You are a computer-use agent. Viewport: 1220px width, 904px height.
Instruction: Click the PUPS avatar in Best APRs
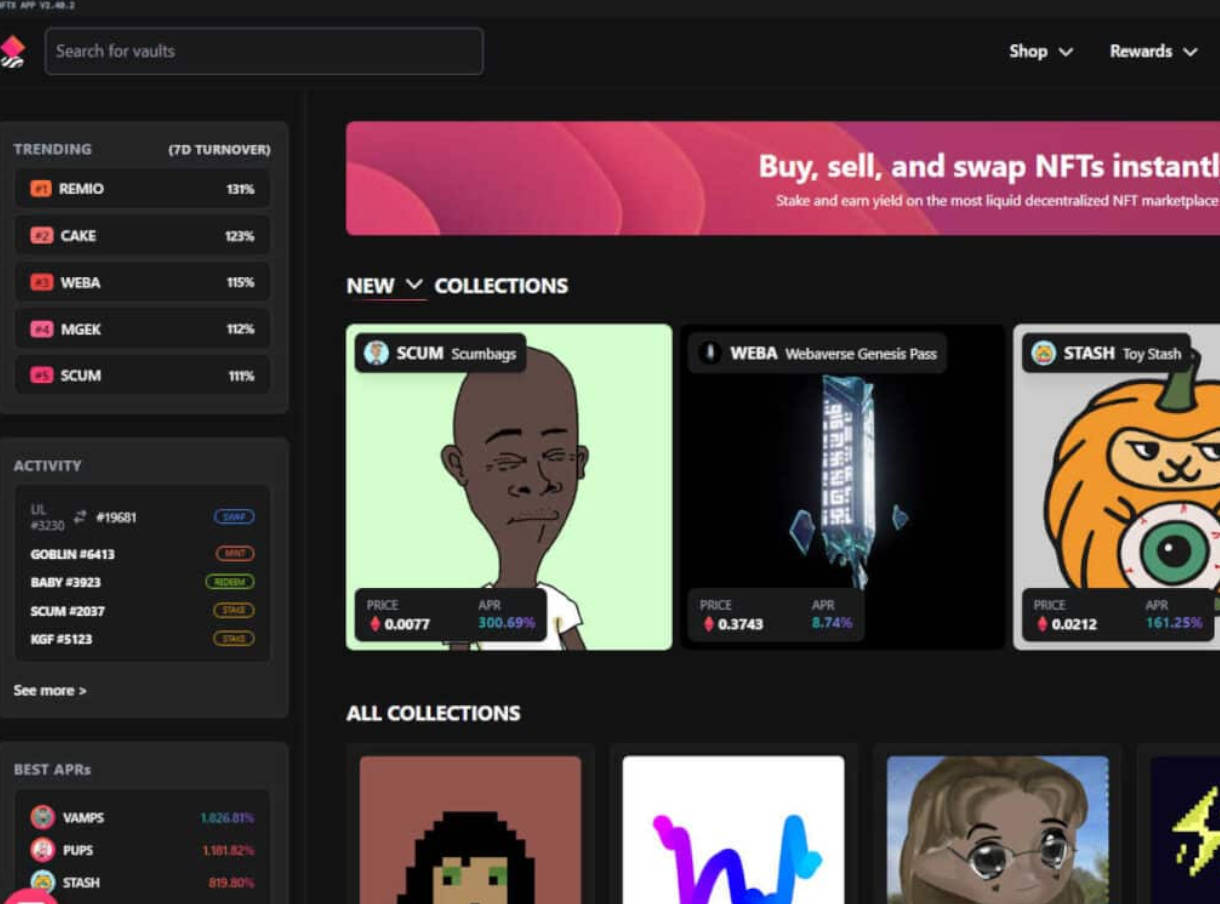42,850
